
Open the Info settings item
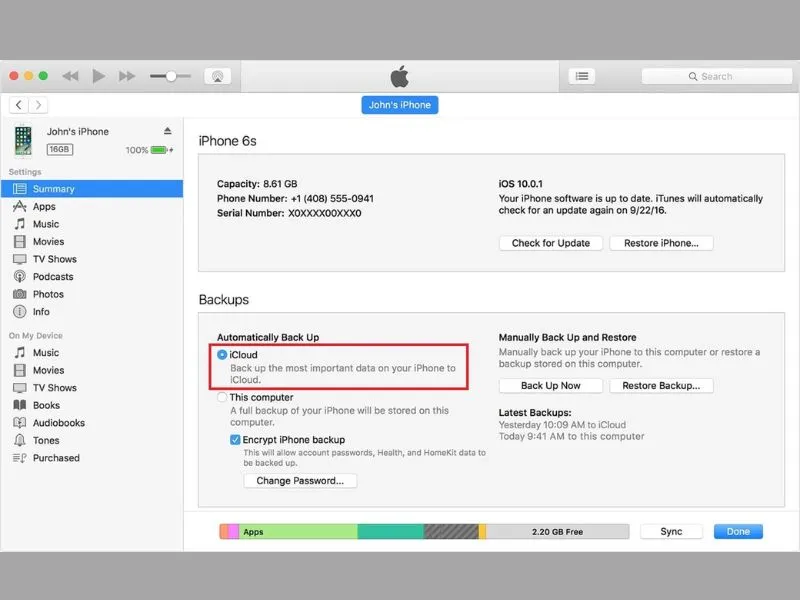(x=92, y=312)
